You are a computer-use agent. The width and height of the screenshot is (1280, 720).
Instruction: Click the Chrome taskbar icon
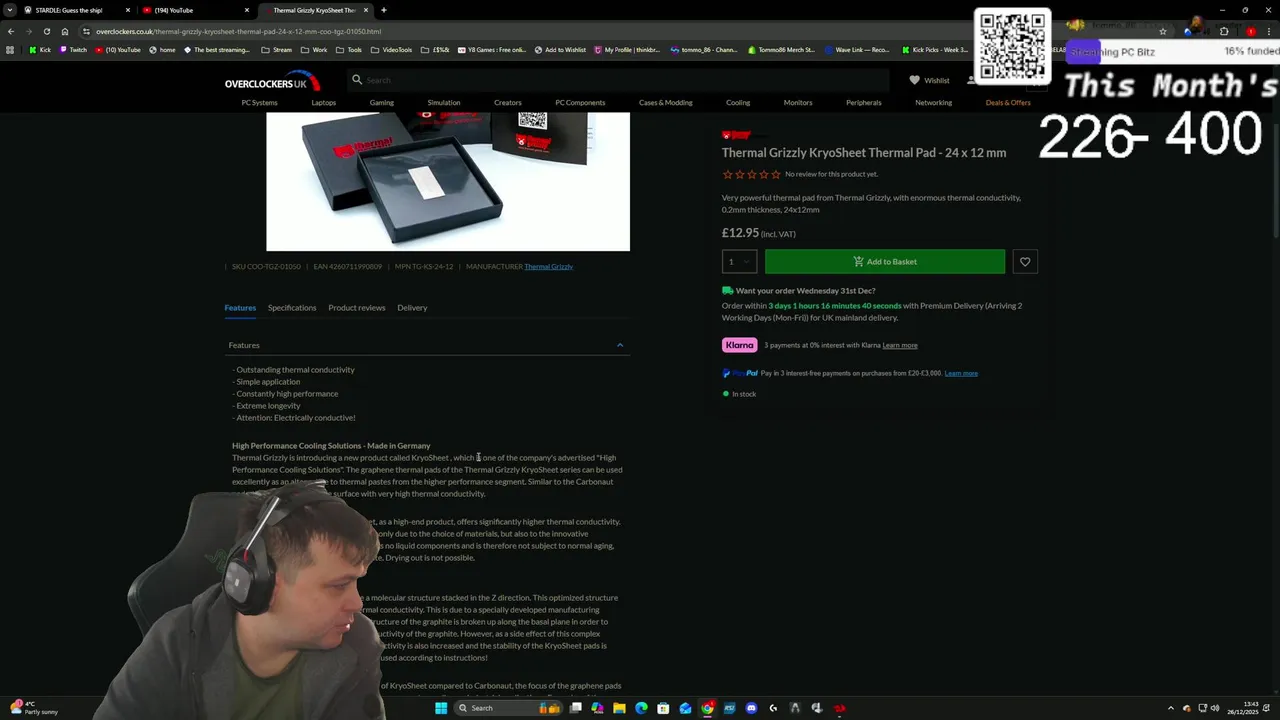pos(707,708)
